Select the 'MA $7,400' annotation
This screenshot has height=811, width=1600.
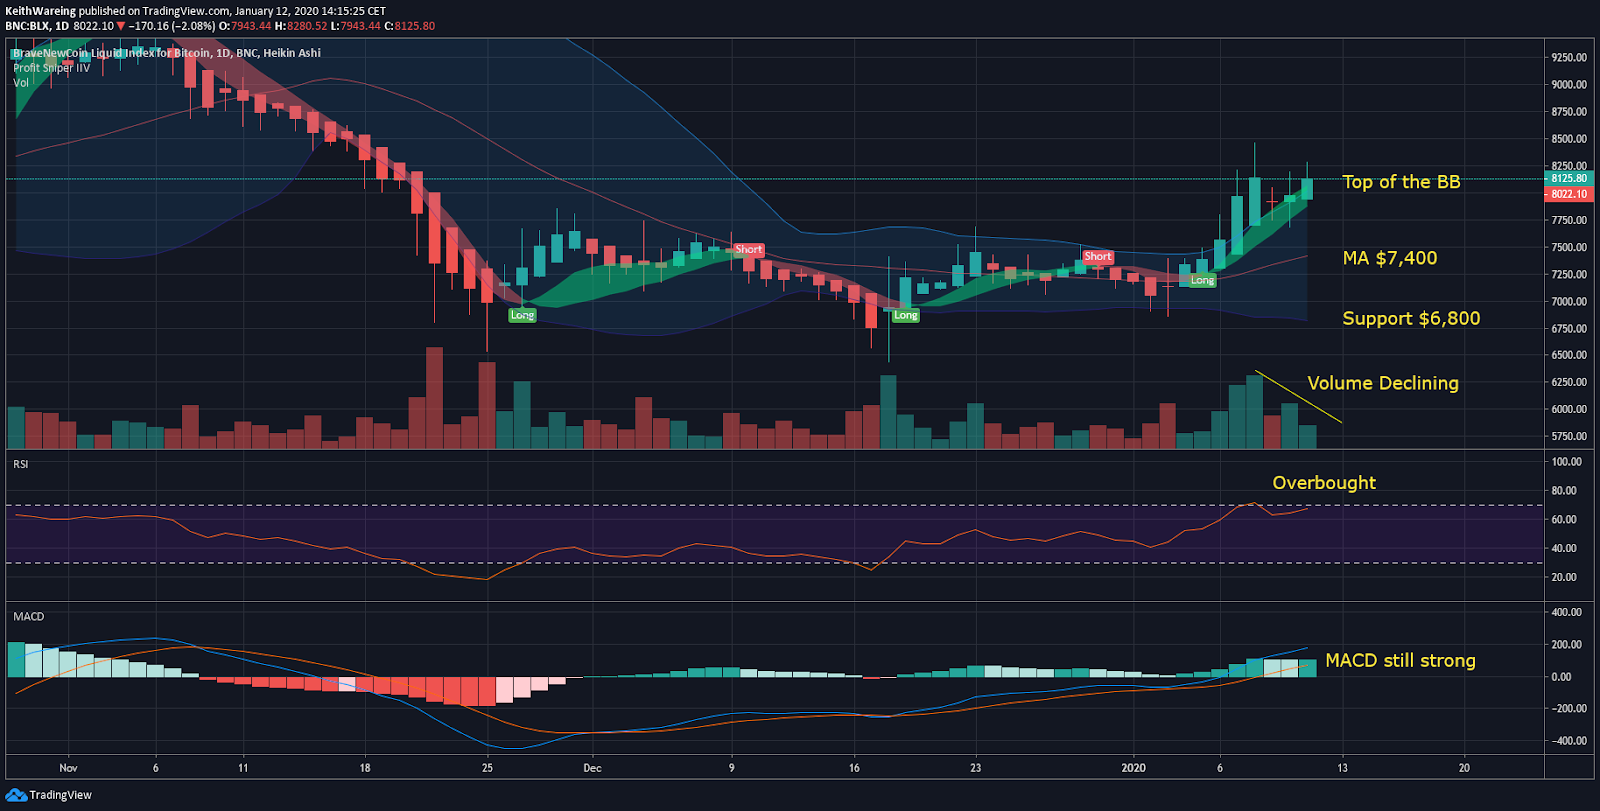point(1390,258)
